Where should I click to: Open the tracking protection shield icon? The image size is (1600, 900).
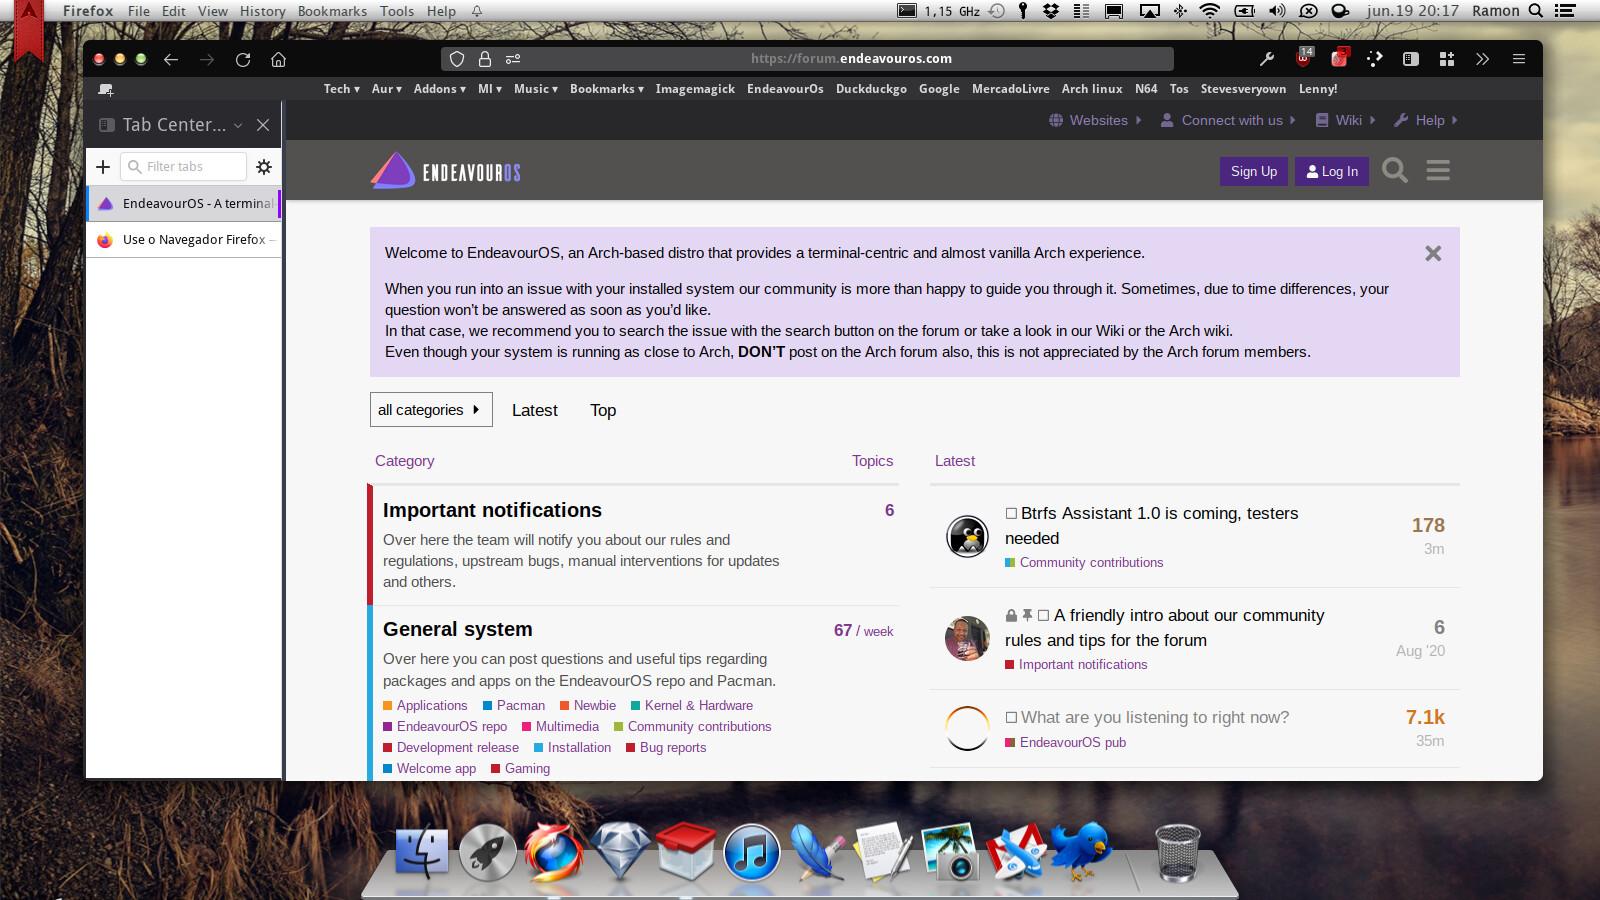pyautogui.click(x=457, y=59)
